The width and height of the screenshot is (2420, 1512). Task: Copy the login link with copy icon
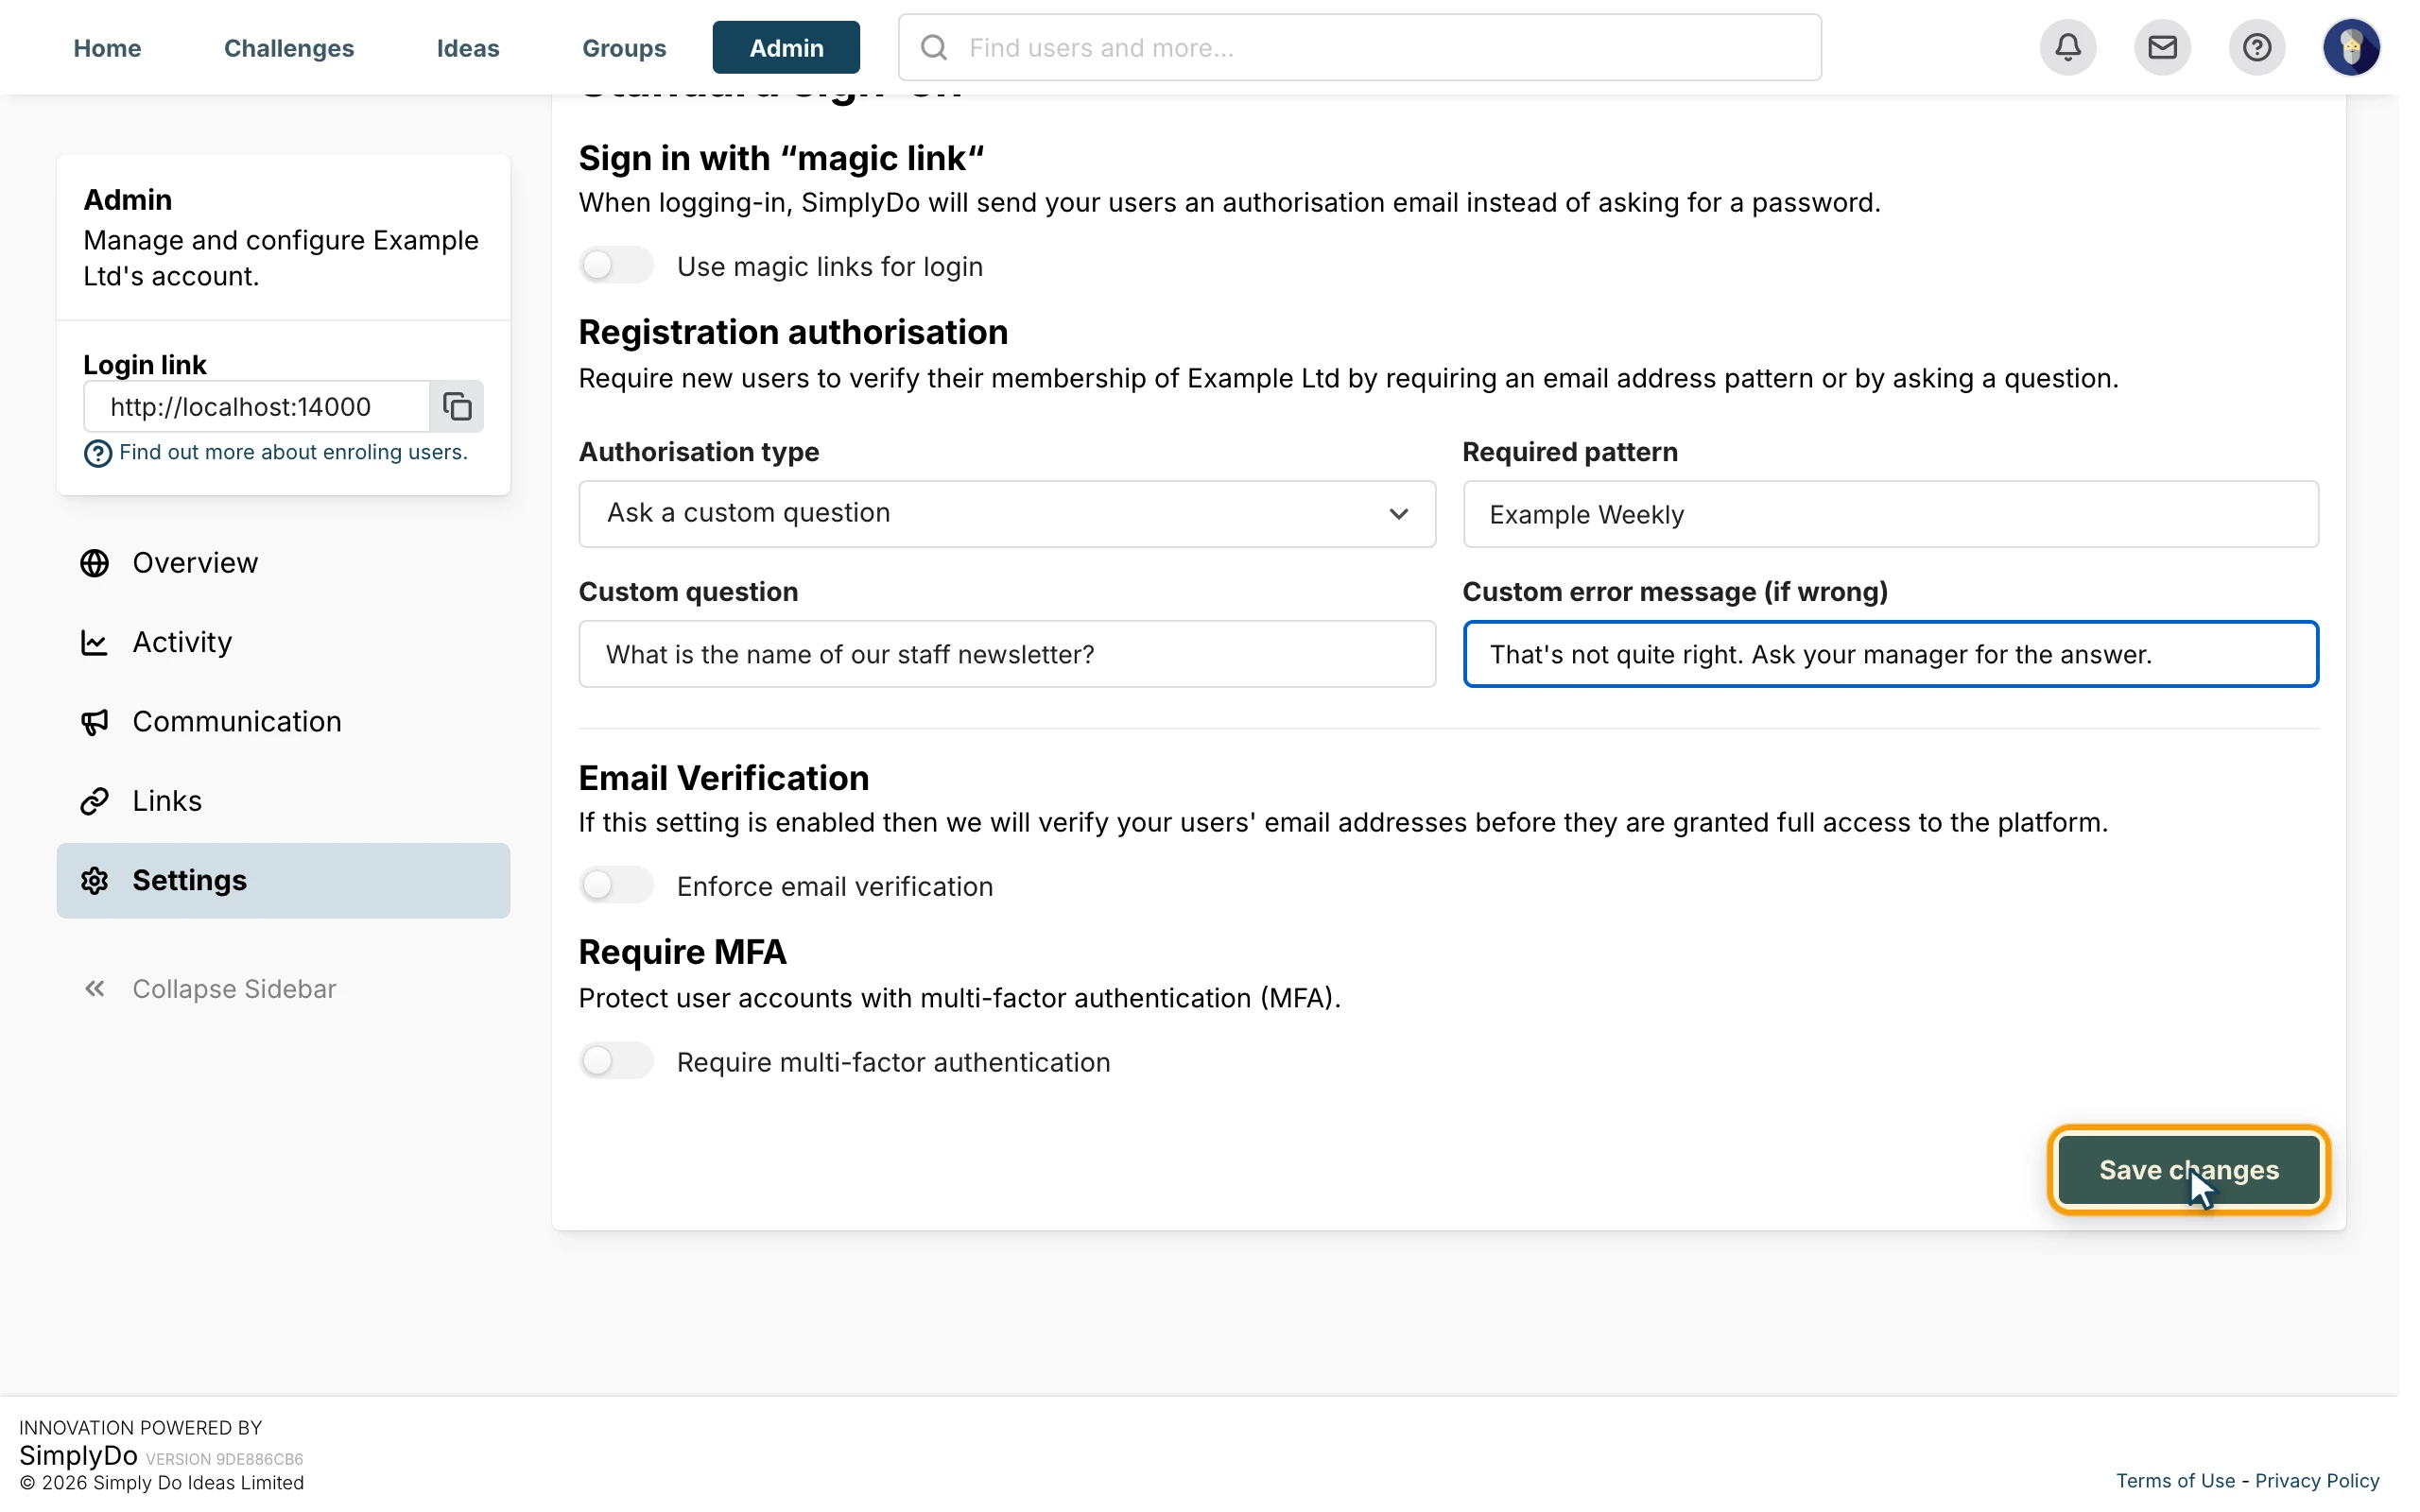(457, 406)
